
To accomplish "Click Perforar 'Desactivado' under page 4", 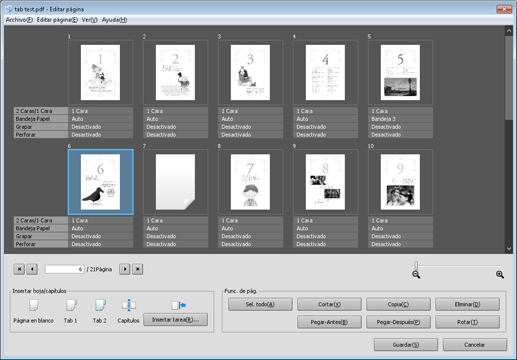I will tap(325, 135).
